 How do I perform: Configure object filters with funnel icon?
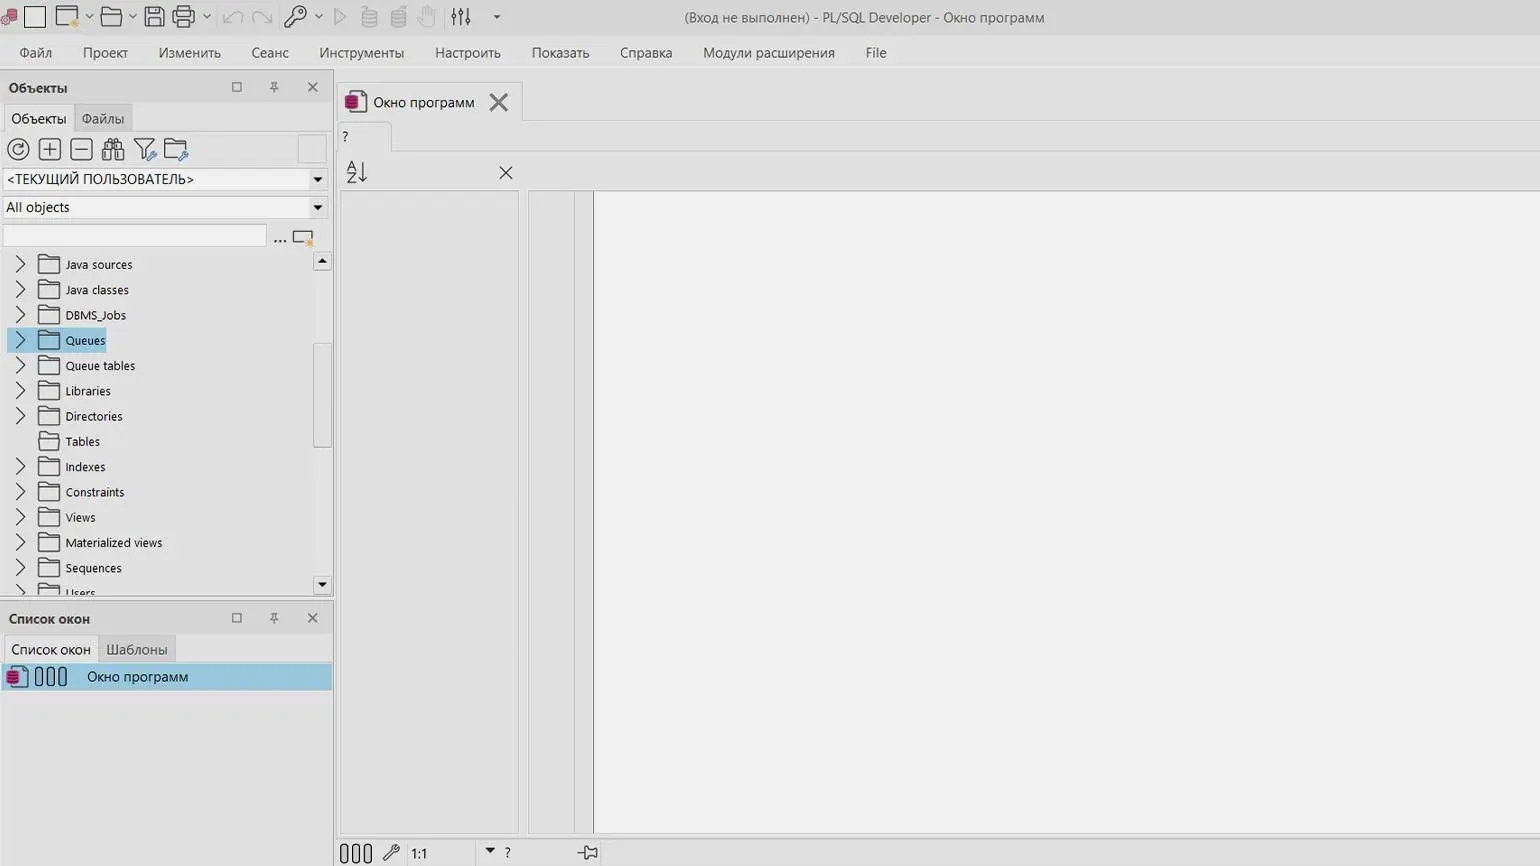click(x=145, y=150)
